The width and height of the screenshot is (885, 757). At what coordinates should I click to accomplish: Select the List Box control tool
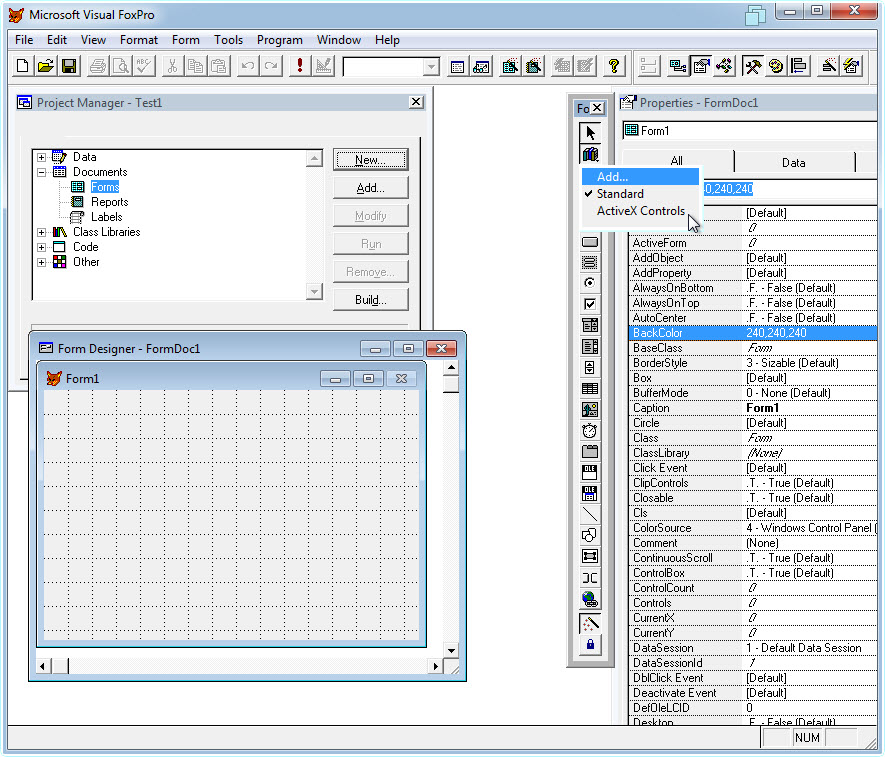590,347
